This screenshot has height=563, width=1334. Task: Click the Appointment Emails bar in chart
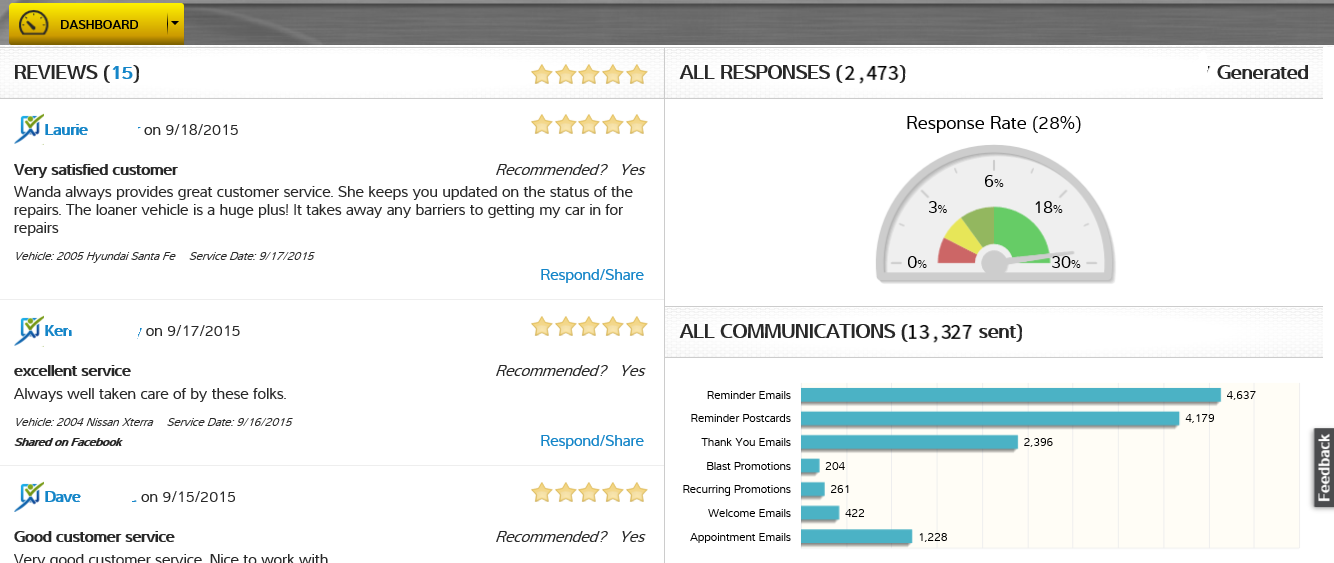click(856, 537)
